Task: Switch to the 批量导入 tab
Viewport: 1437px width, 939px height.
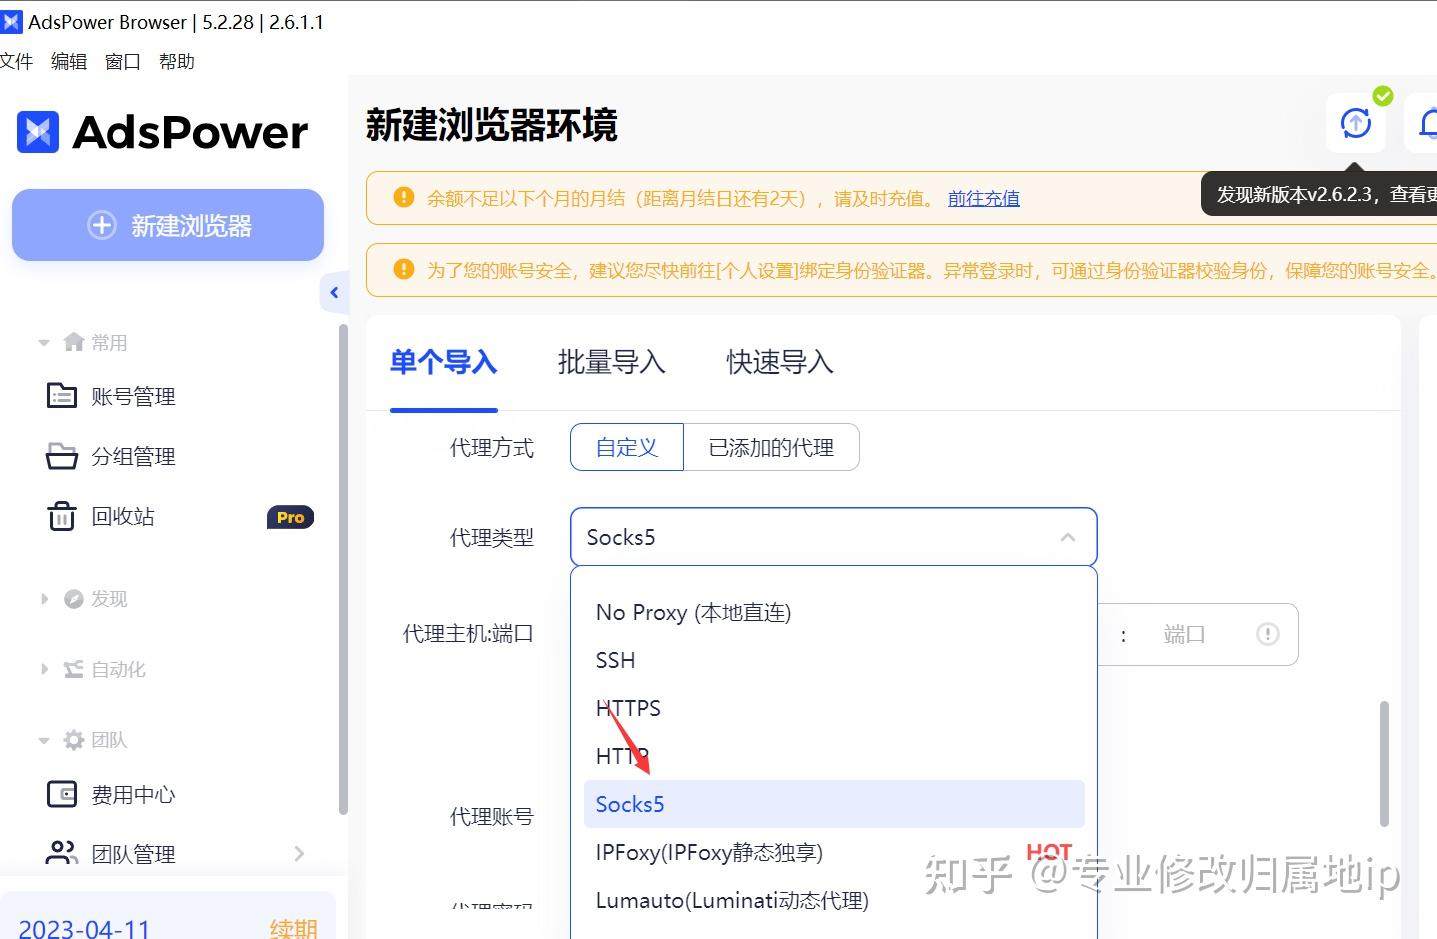Action: pos(612,362)
